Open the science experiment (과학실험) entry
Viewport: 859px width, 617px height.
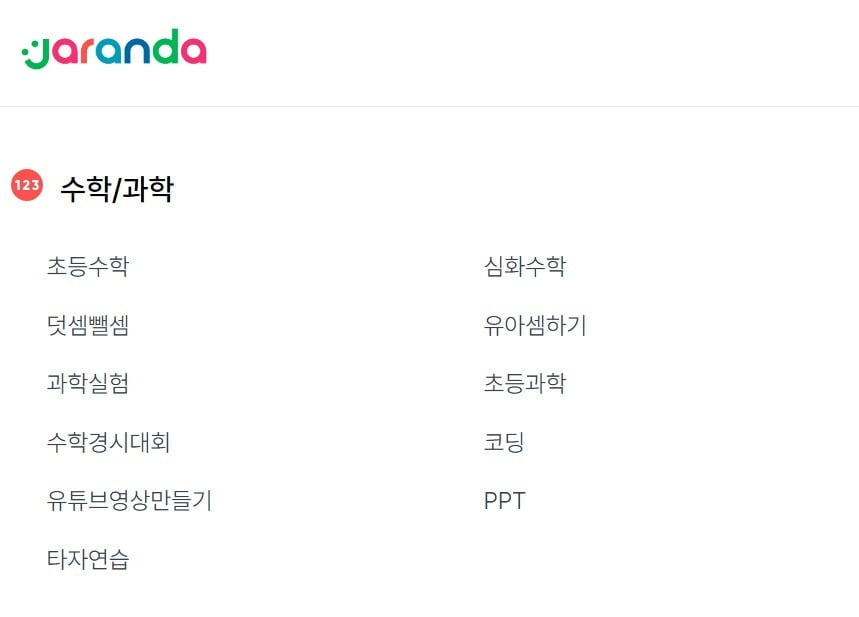[88, 383]
